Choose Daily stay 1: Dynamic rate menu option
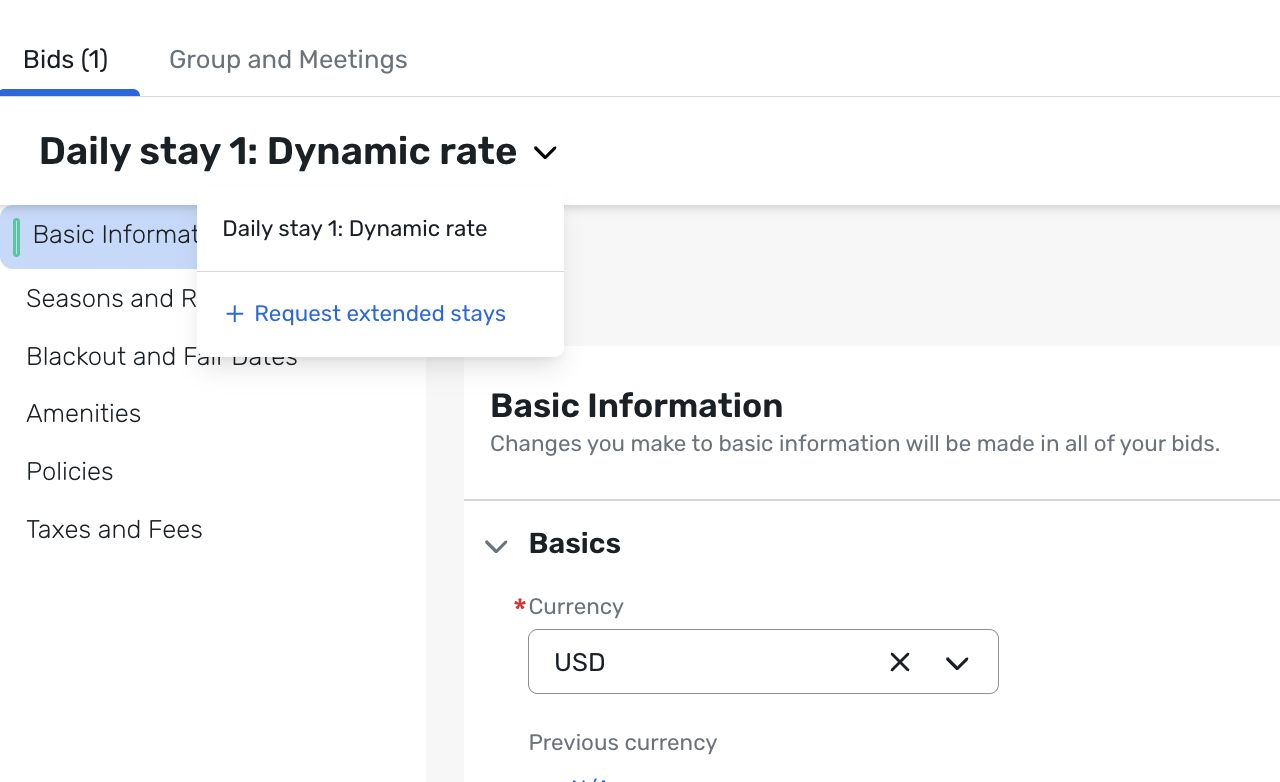 click(x=355, y=229)
